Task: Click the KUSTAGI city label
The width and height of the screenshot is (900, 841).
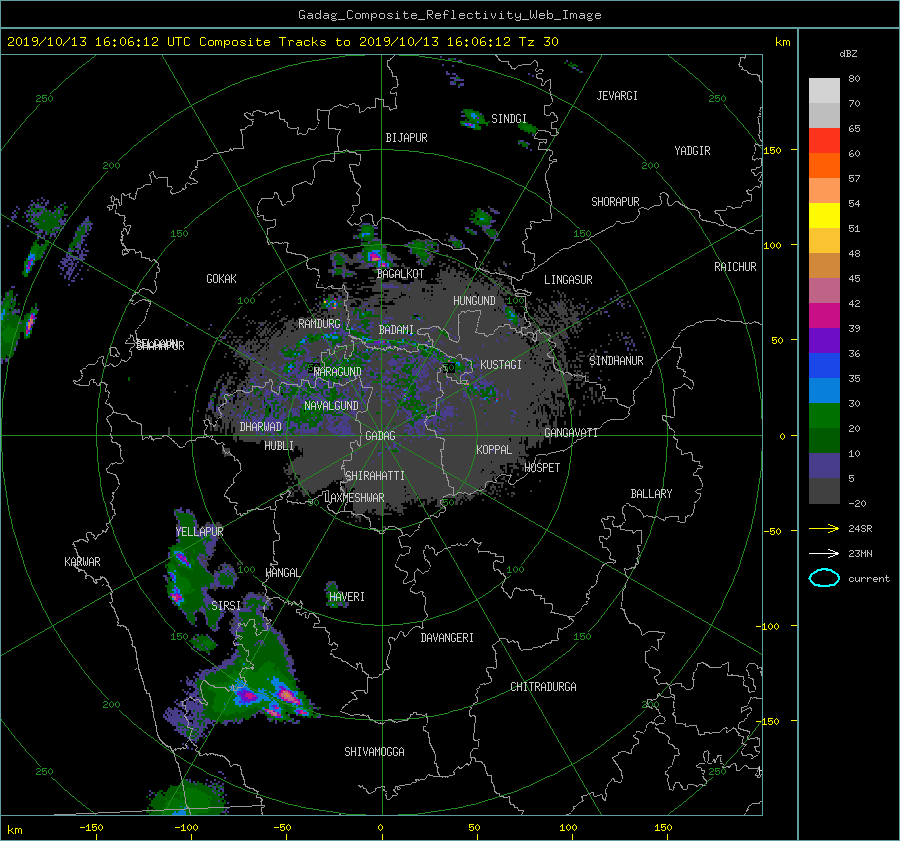Action: point(501,365)
